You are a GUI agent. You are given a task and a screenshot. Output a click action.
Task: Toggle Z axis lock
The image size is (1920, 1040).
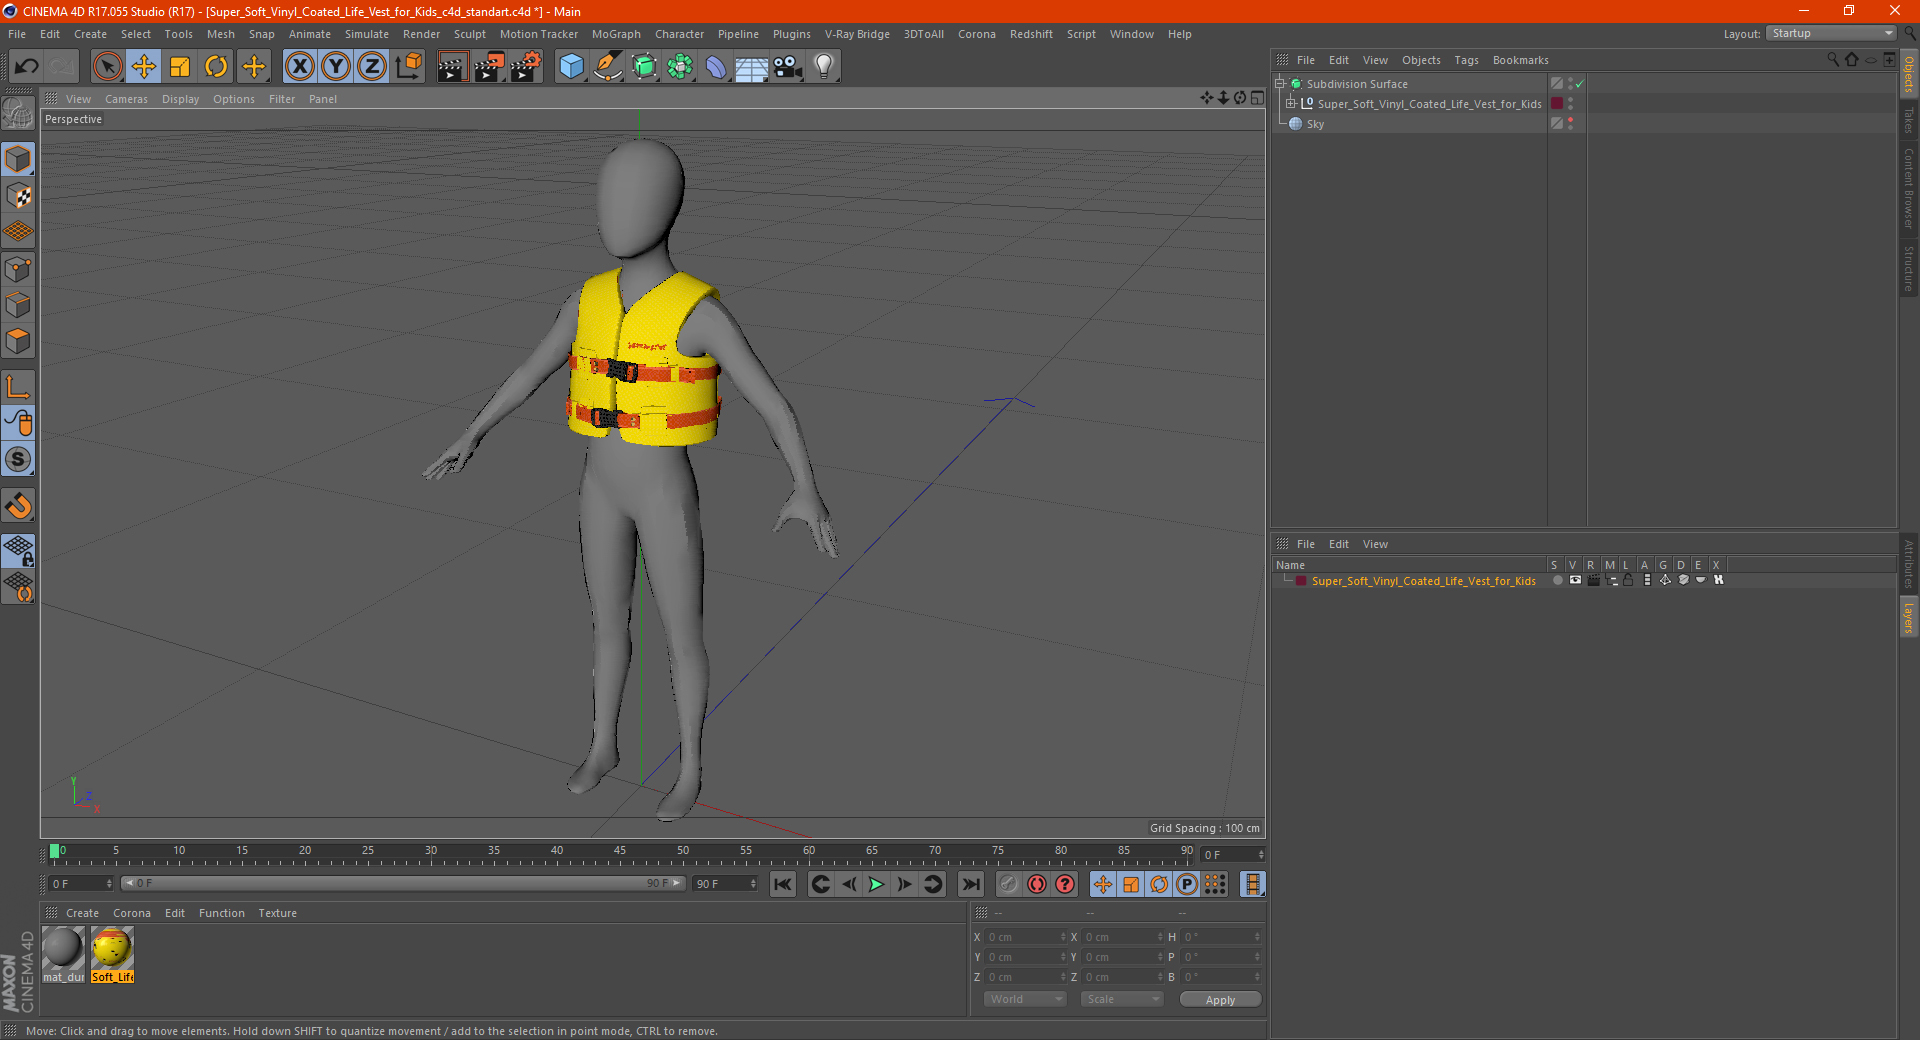pyautogui.click(x=372, y=67)
